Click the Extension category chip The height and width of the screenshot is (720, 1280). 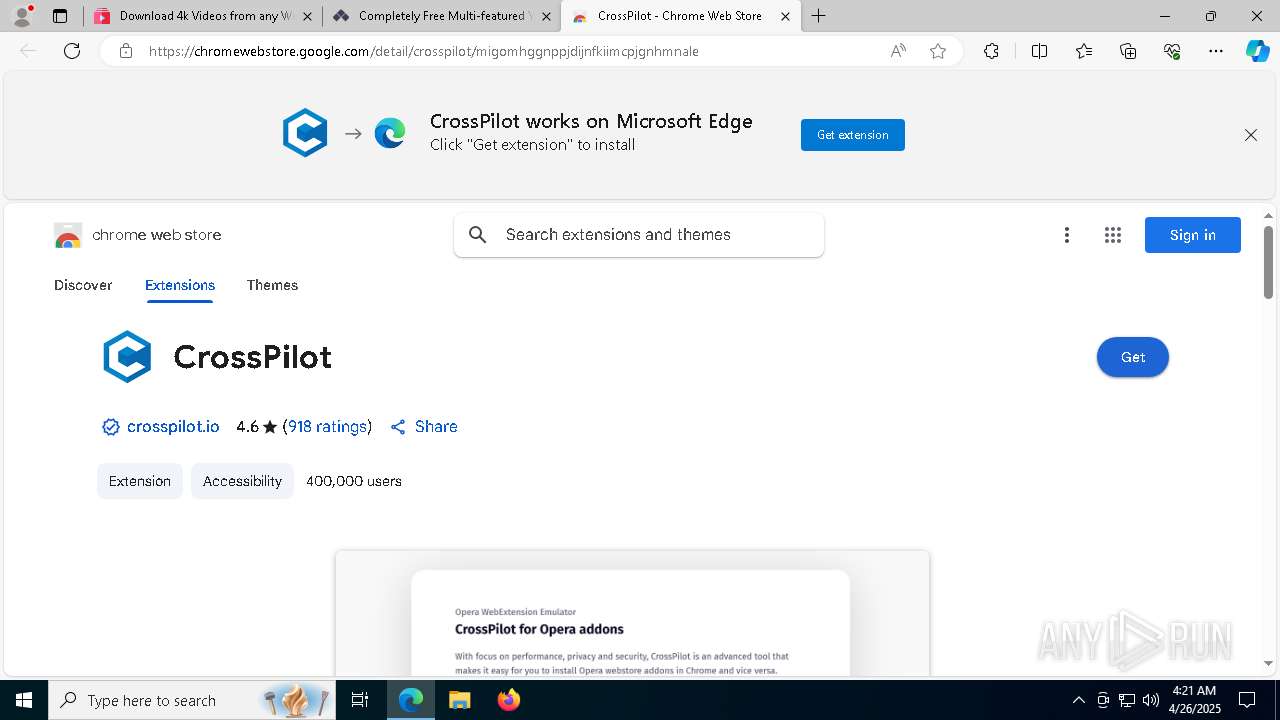pos(140,481)
